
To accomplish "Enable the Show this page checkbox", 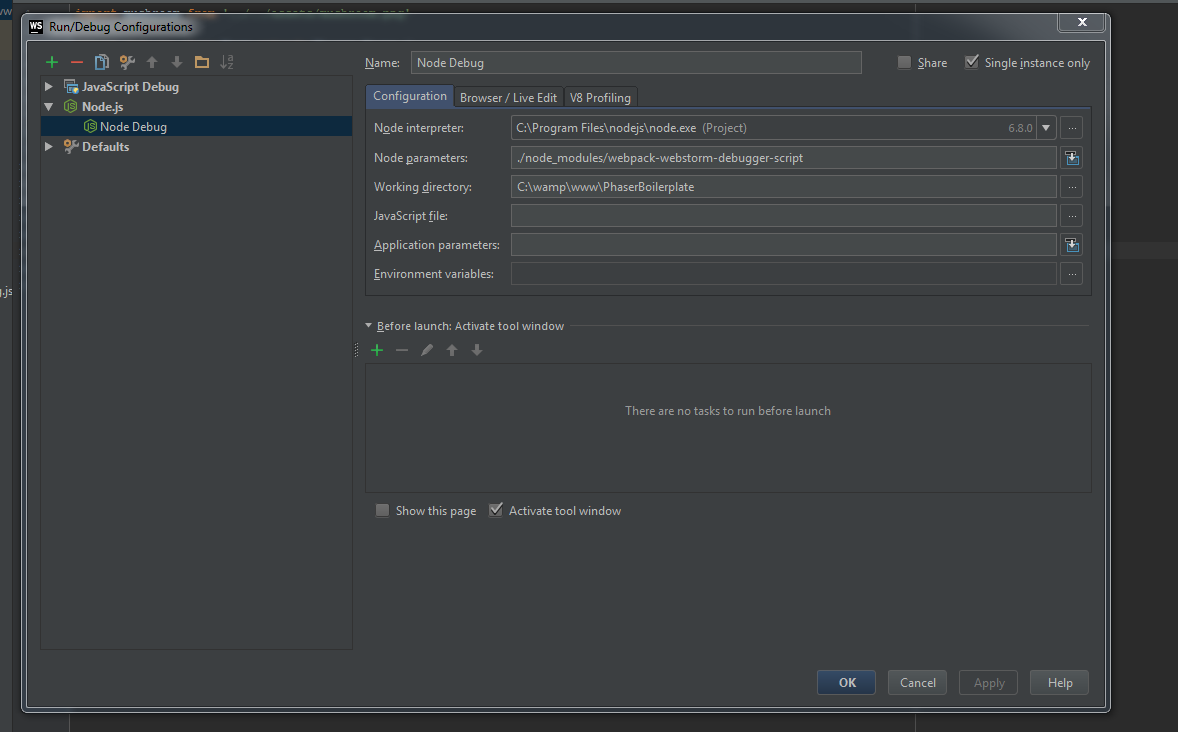I will (x=382, y=511).
